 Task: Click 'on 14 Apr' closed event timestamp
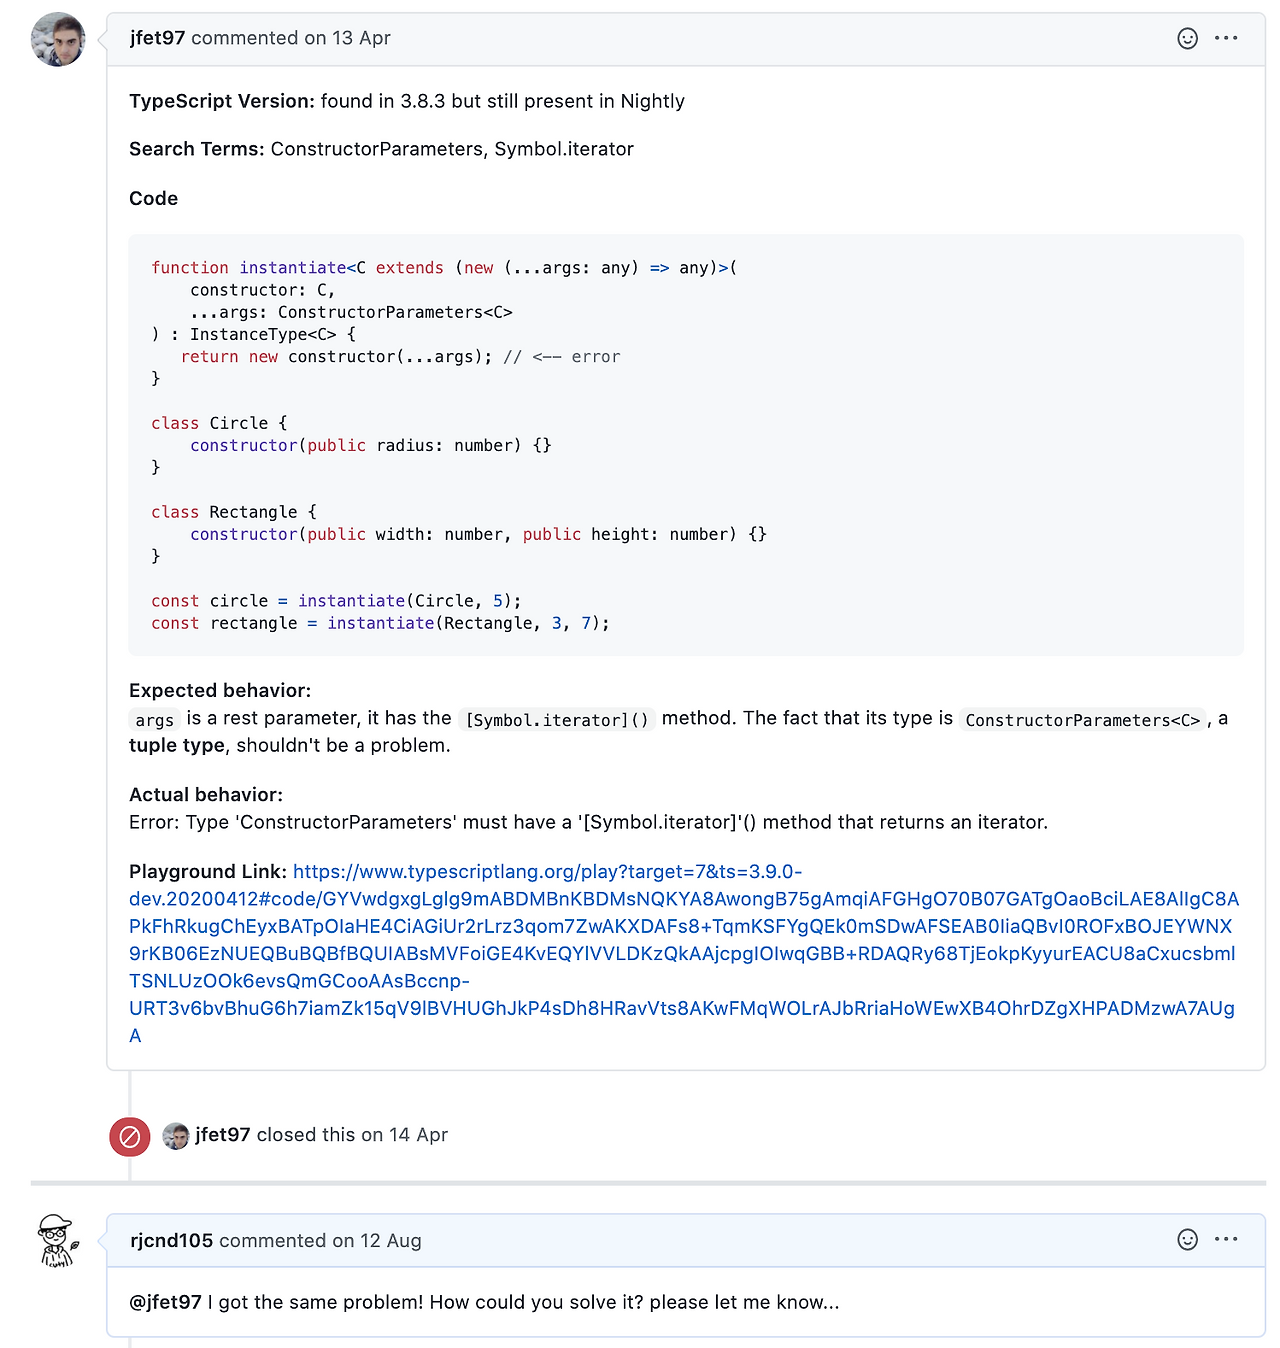coord(404,1135)
